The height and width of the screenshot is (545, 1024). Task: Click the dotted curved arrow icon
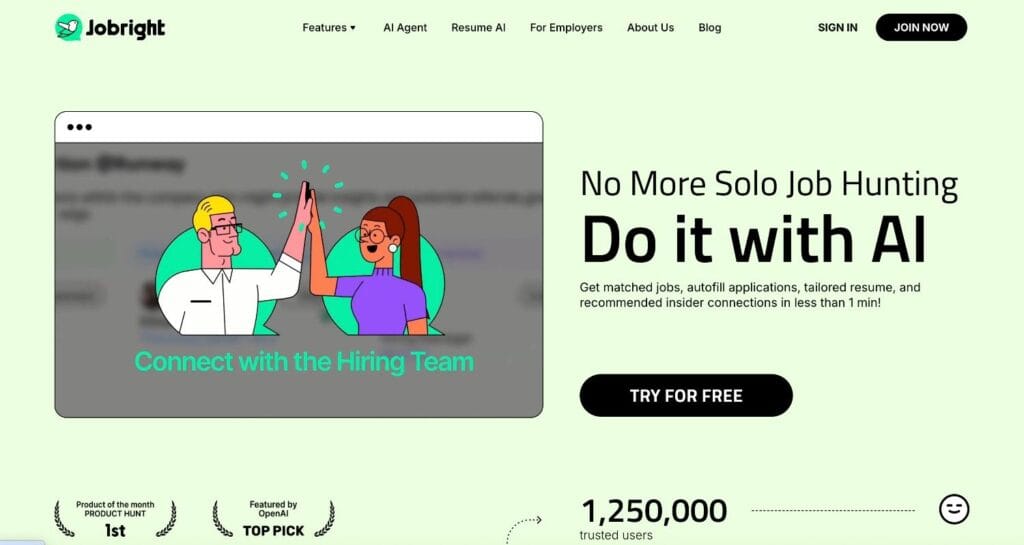click(524, 529)
